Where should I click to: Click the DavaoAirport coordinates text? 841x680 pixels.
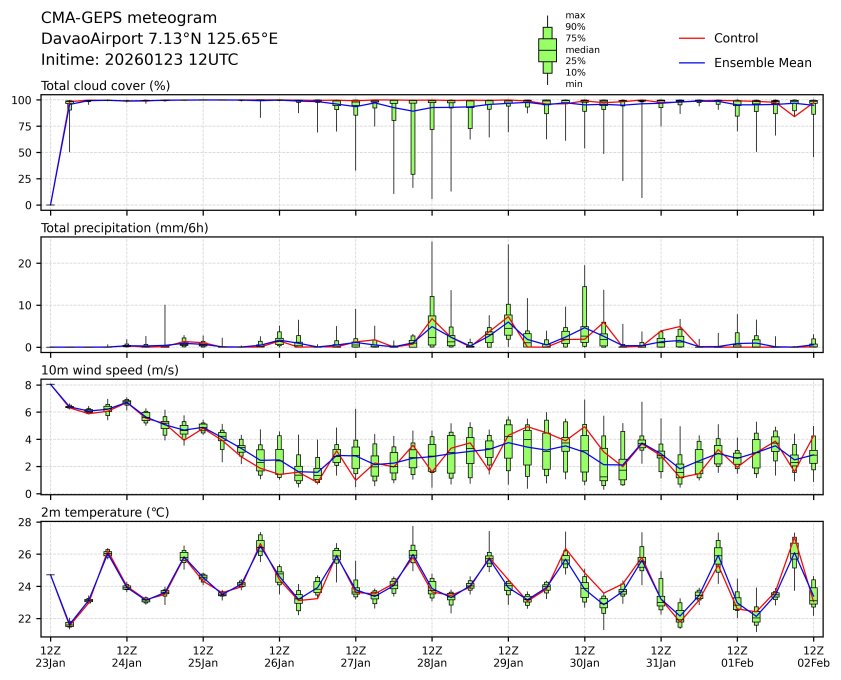click(159, 39)
